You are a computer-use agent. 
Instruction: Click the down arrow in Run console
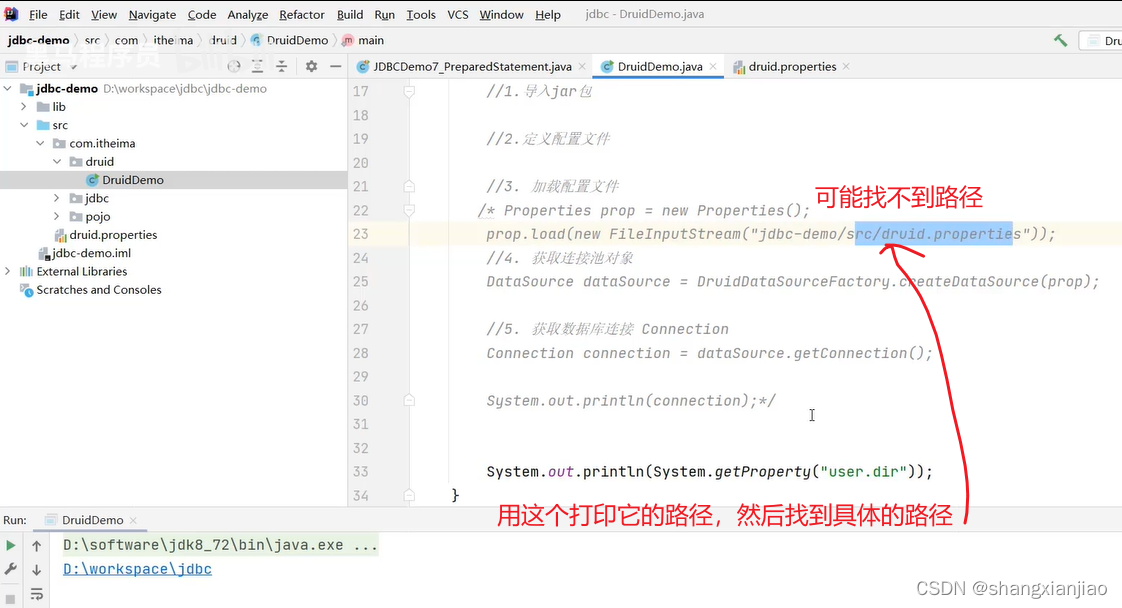(x=36, y=569)
